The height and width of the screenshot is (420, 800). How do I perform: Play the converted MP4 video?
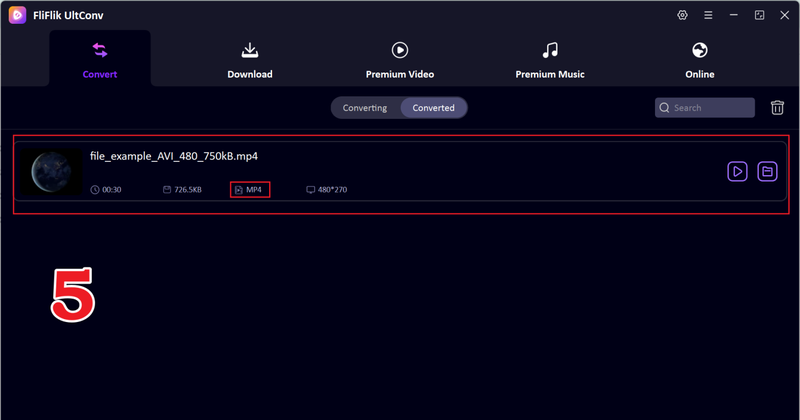[x=737, y=171]
